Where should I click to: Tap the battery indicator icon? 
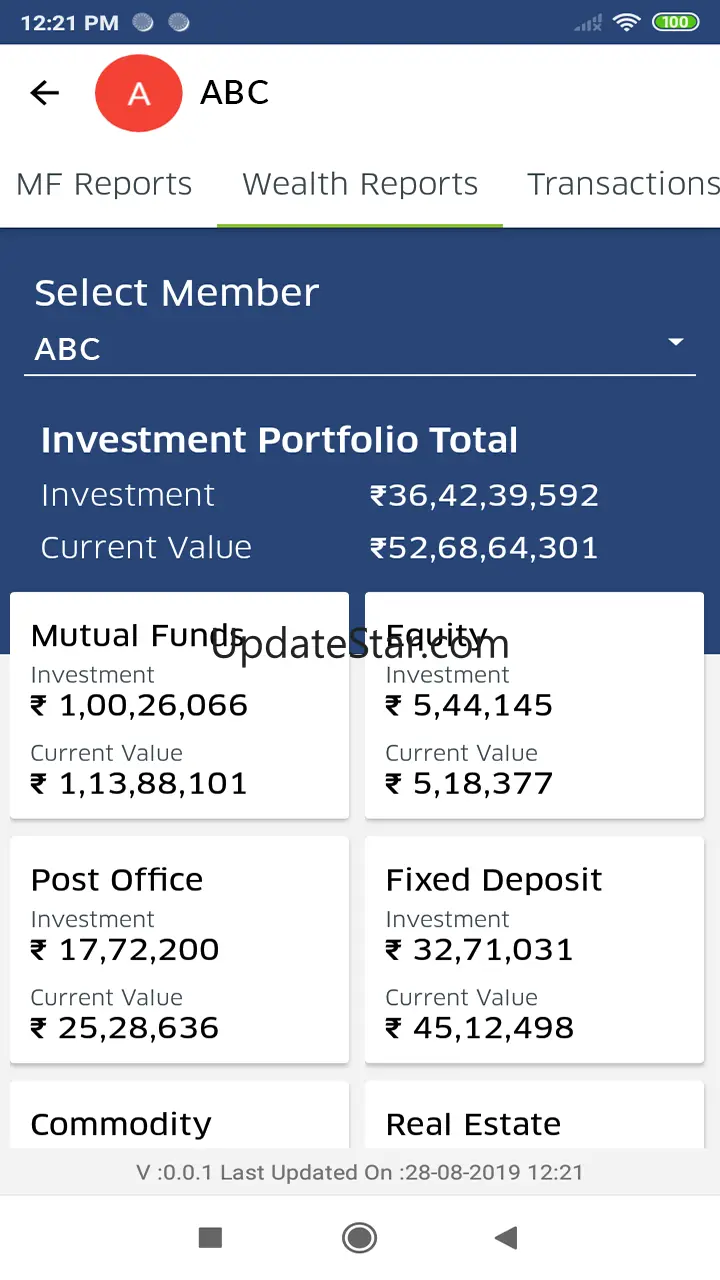[675, 22]
